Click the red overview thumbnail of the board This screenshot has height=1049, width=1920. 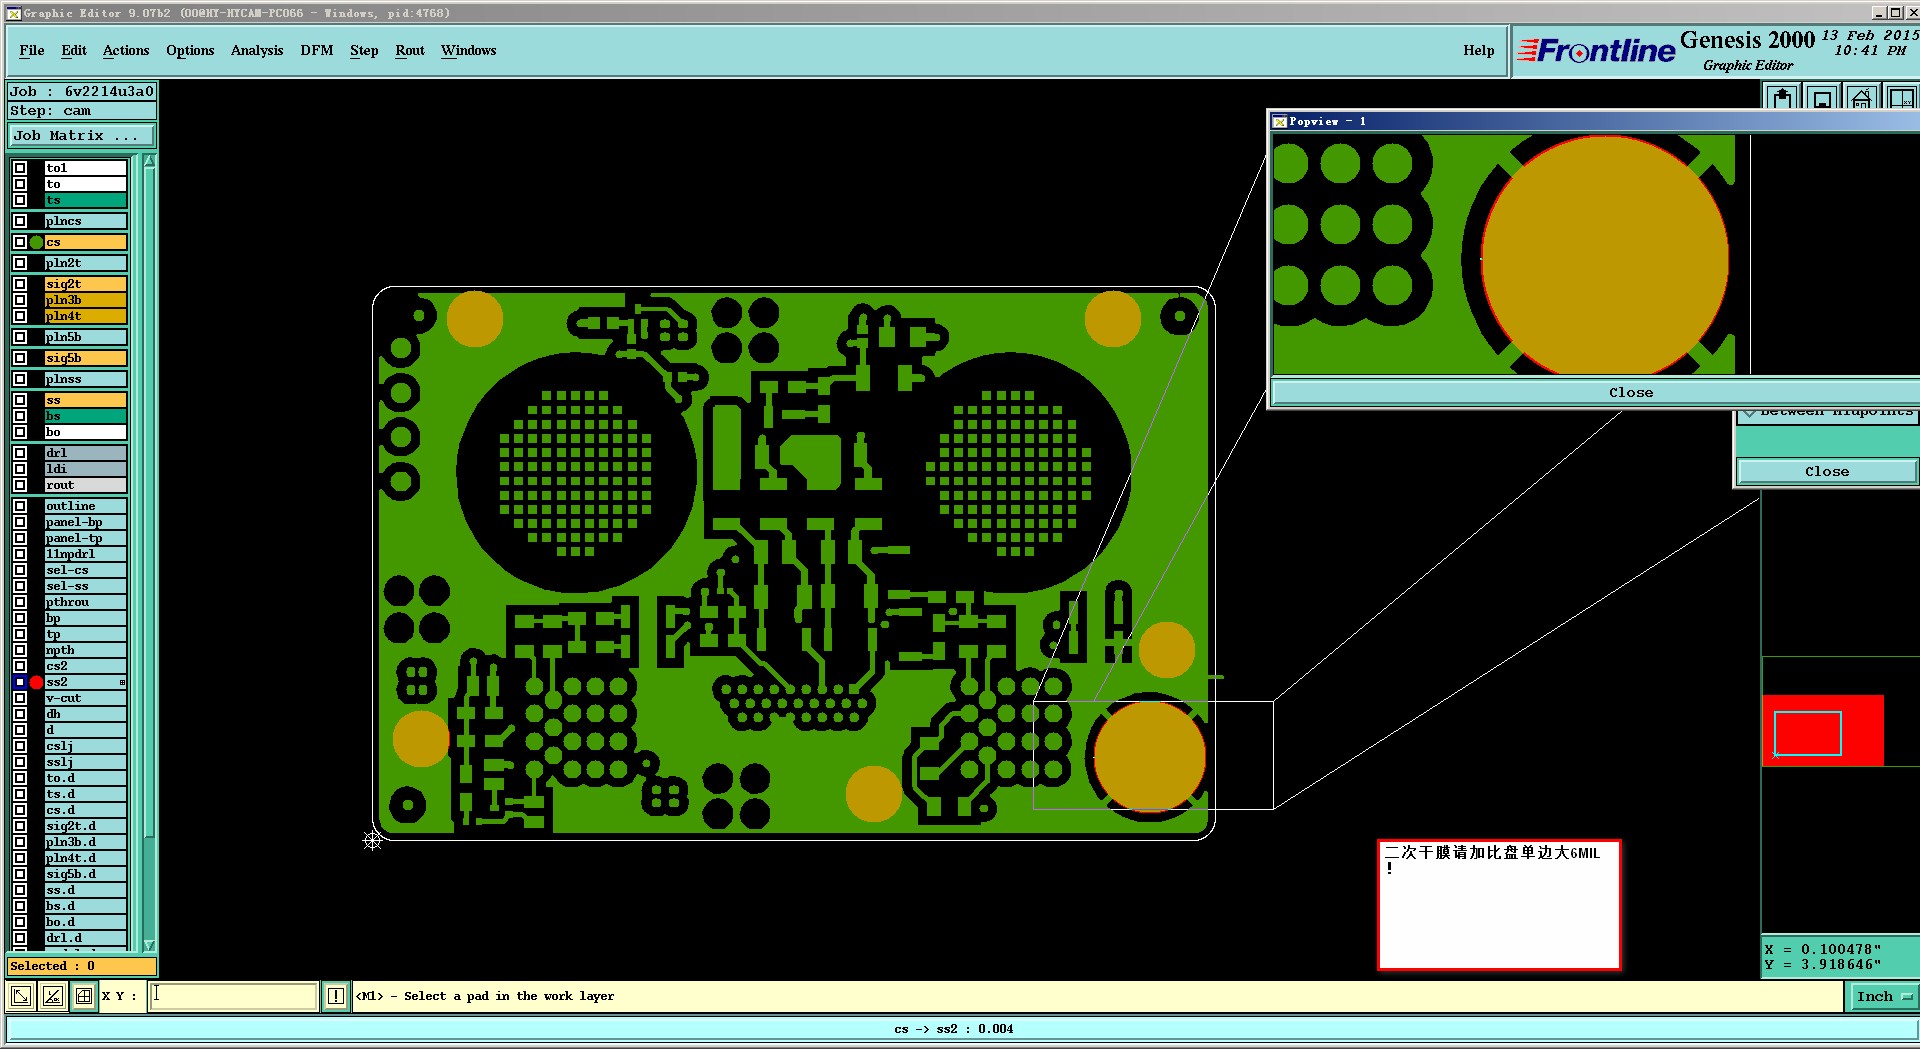(x=1822, y=731)
